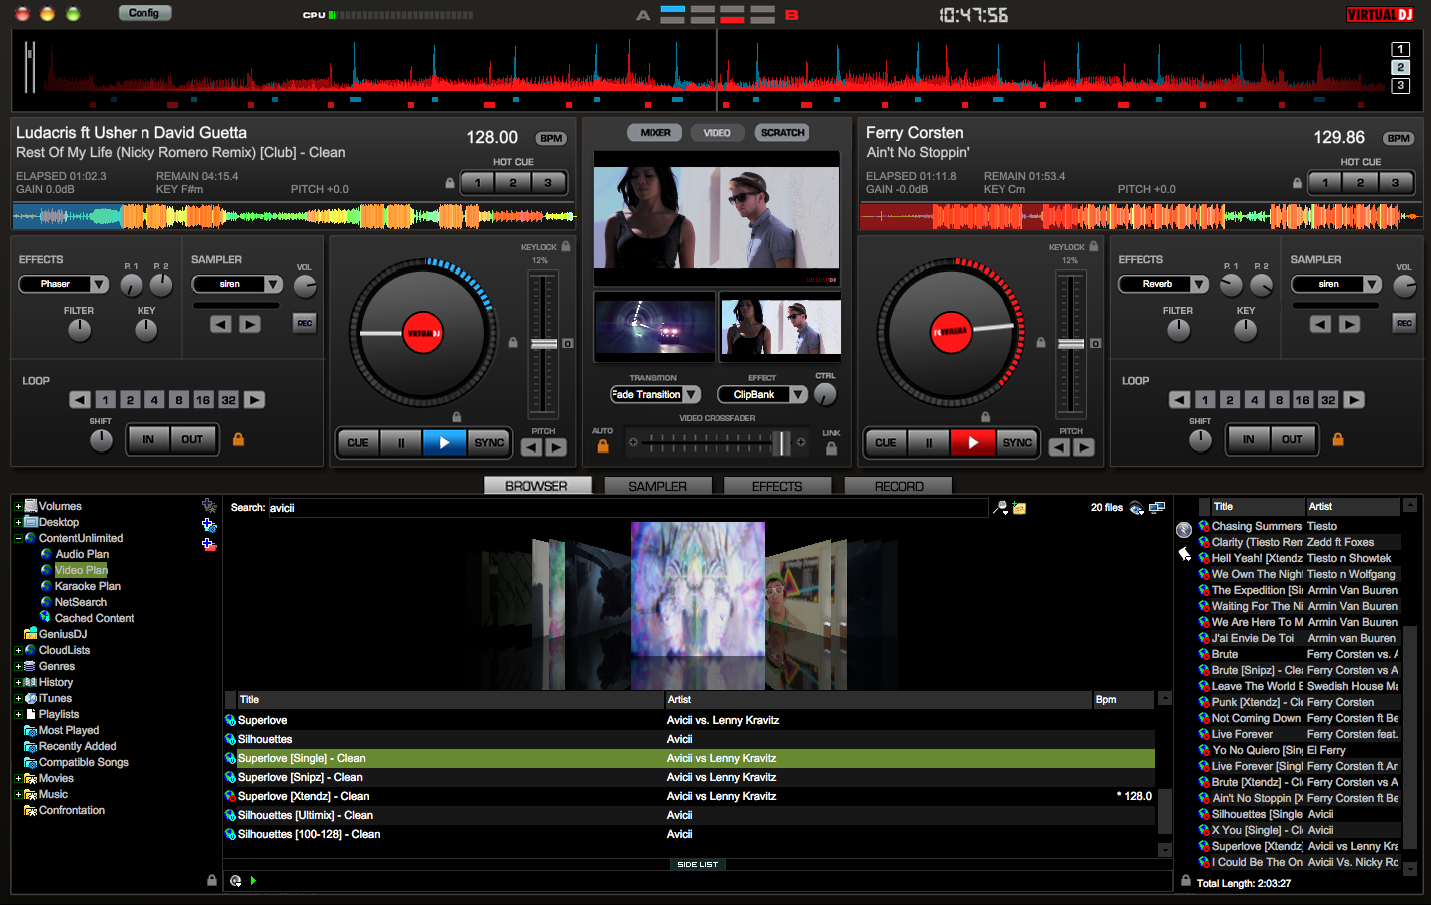Open the Config settings button
Viewport: 1431px width, 905px height.
click(x=144, y=13)
